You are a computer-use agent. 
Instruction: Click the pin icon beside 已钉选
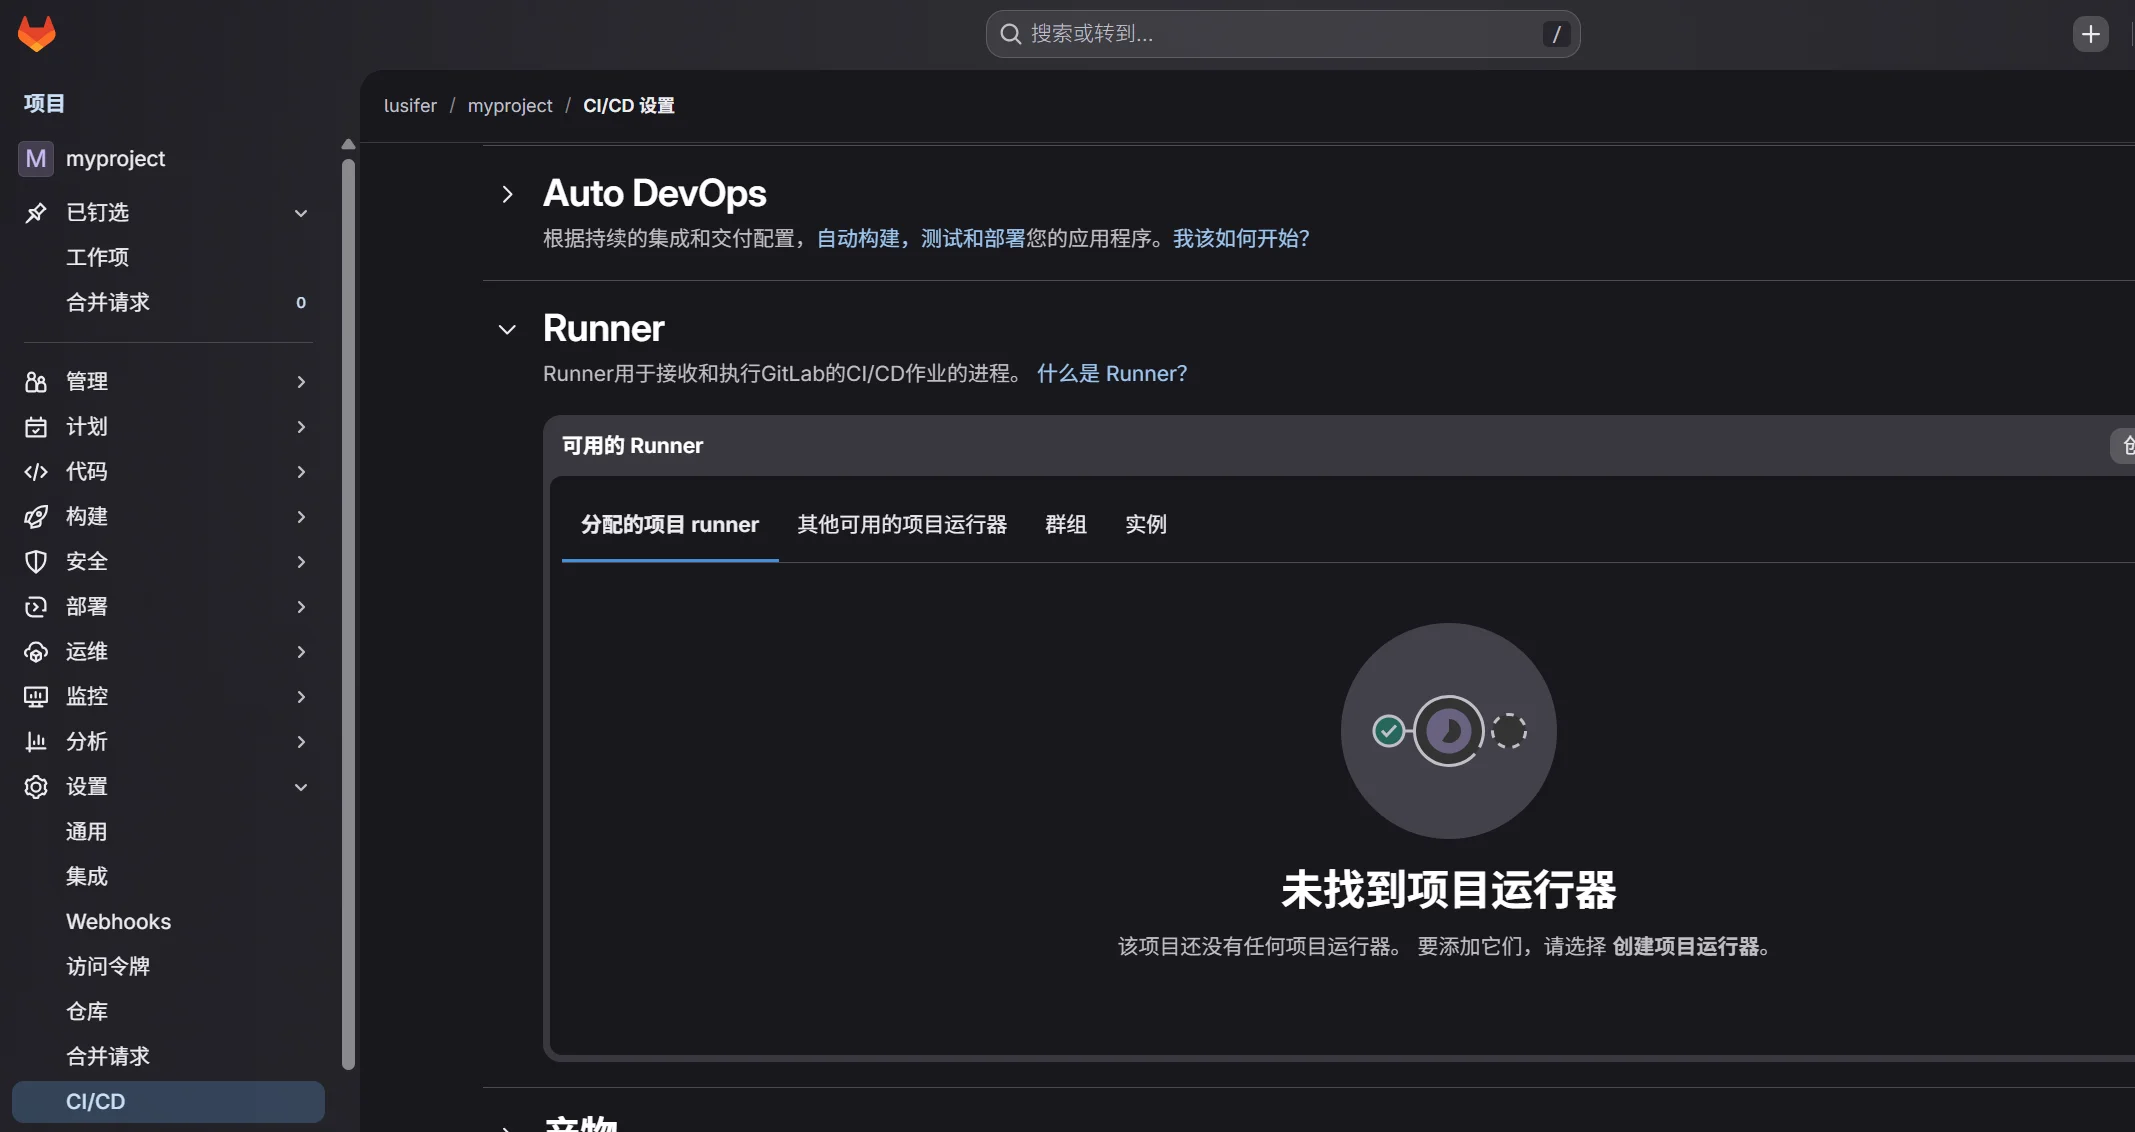pos(36,212)
